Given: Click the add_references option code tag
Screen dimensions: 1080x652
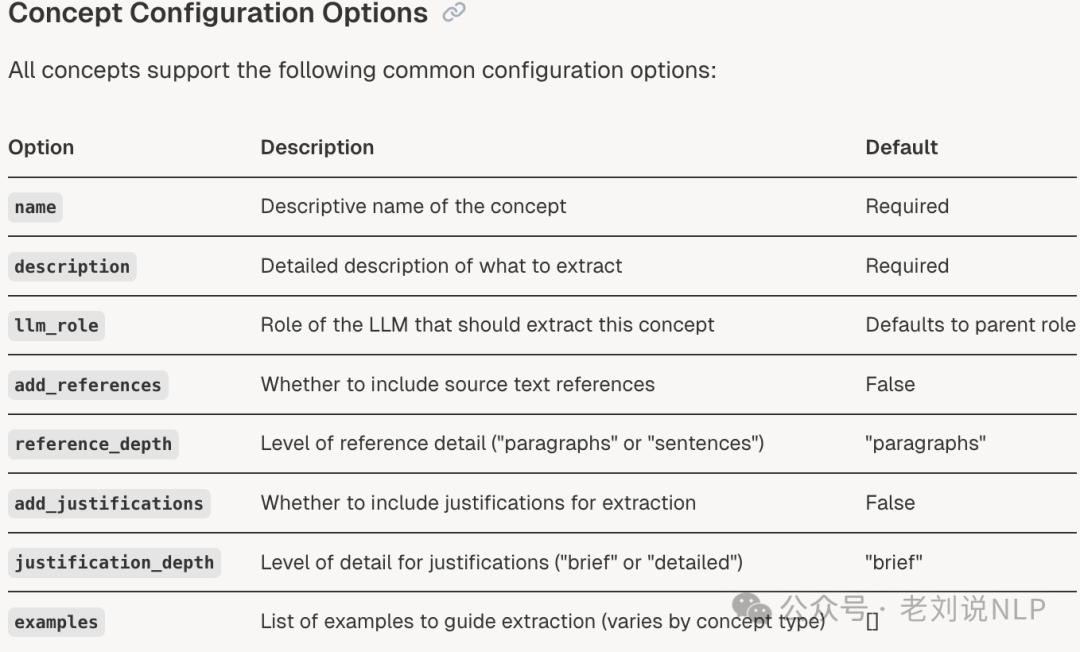Looking at the screenshot, I should tap(88, 385).
